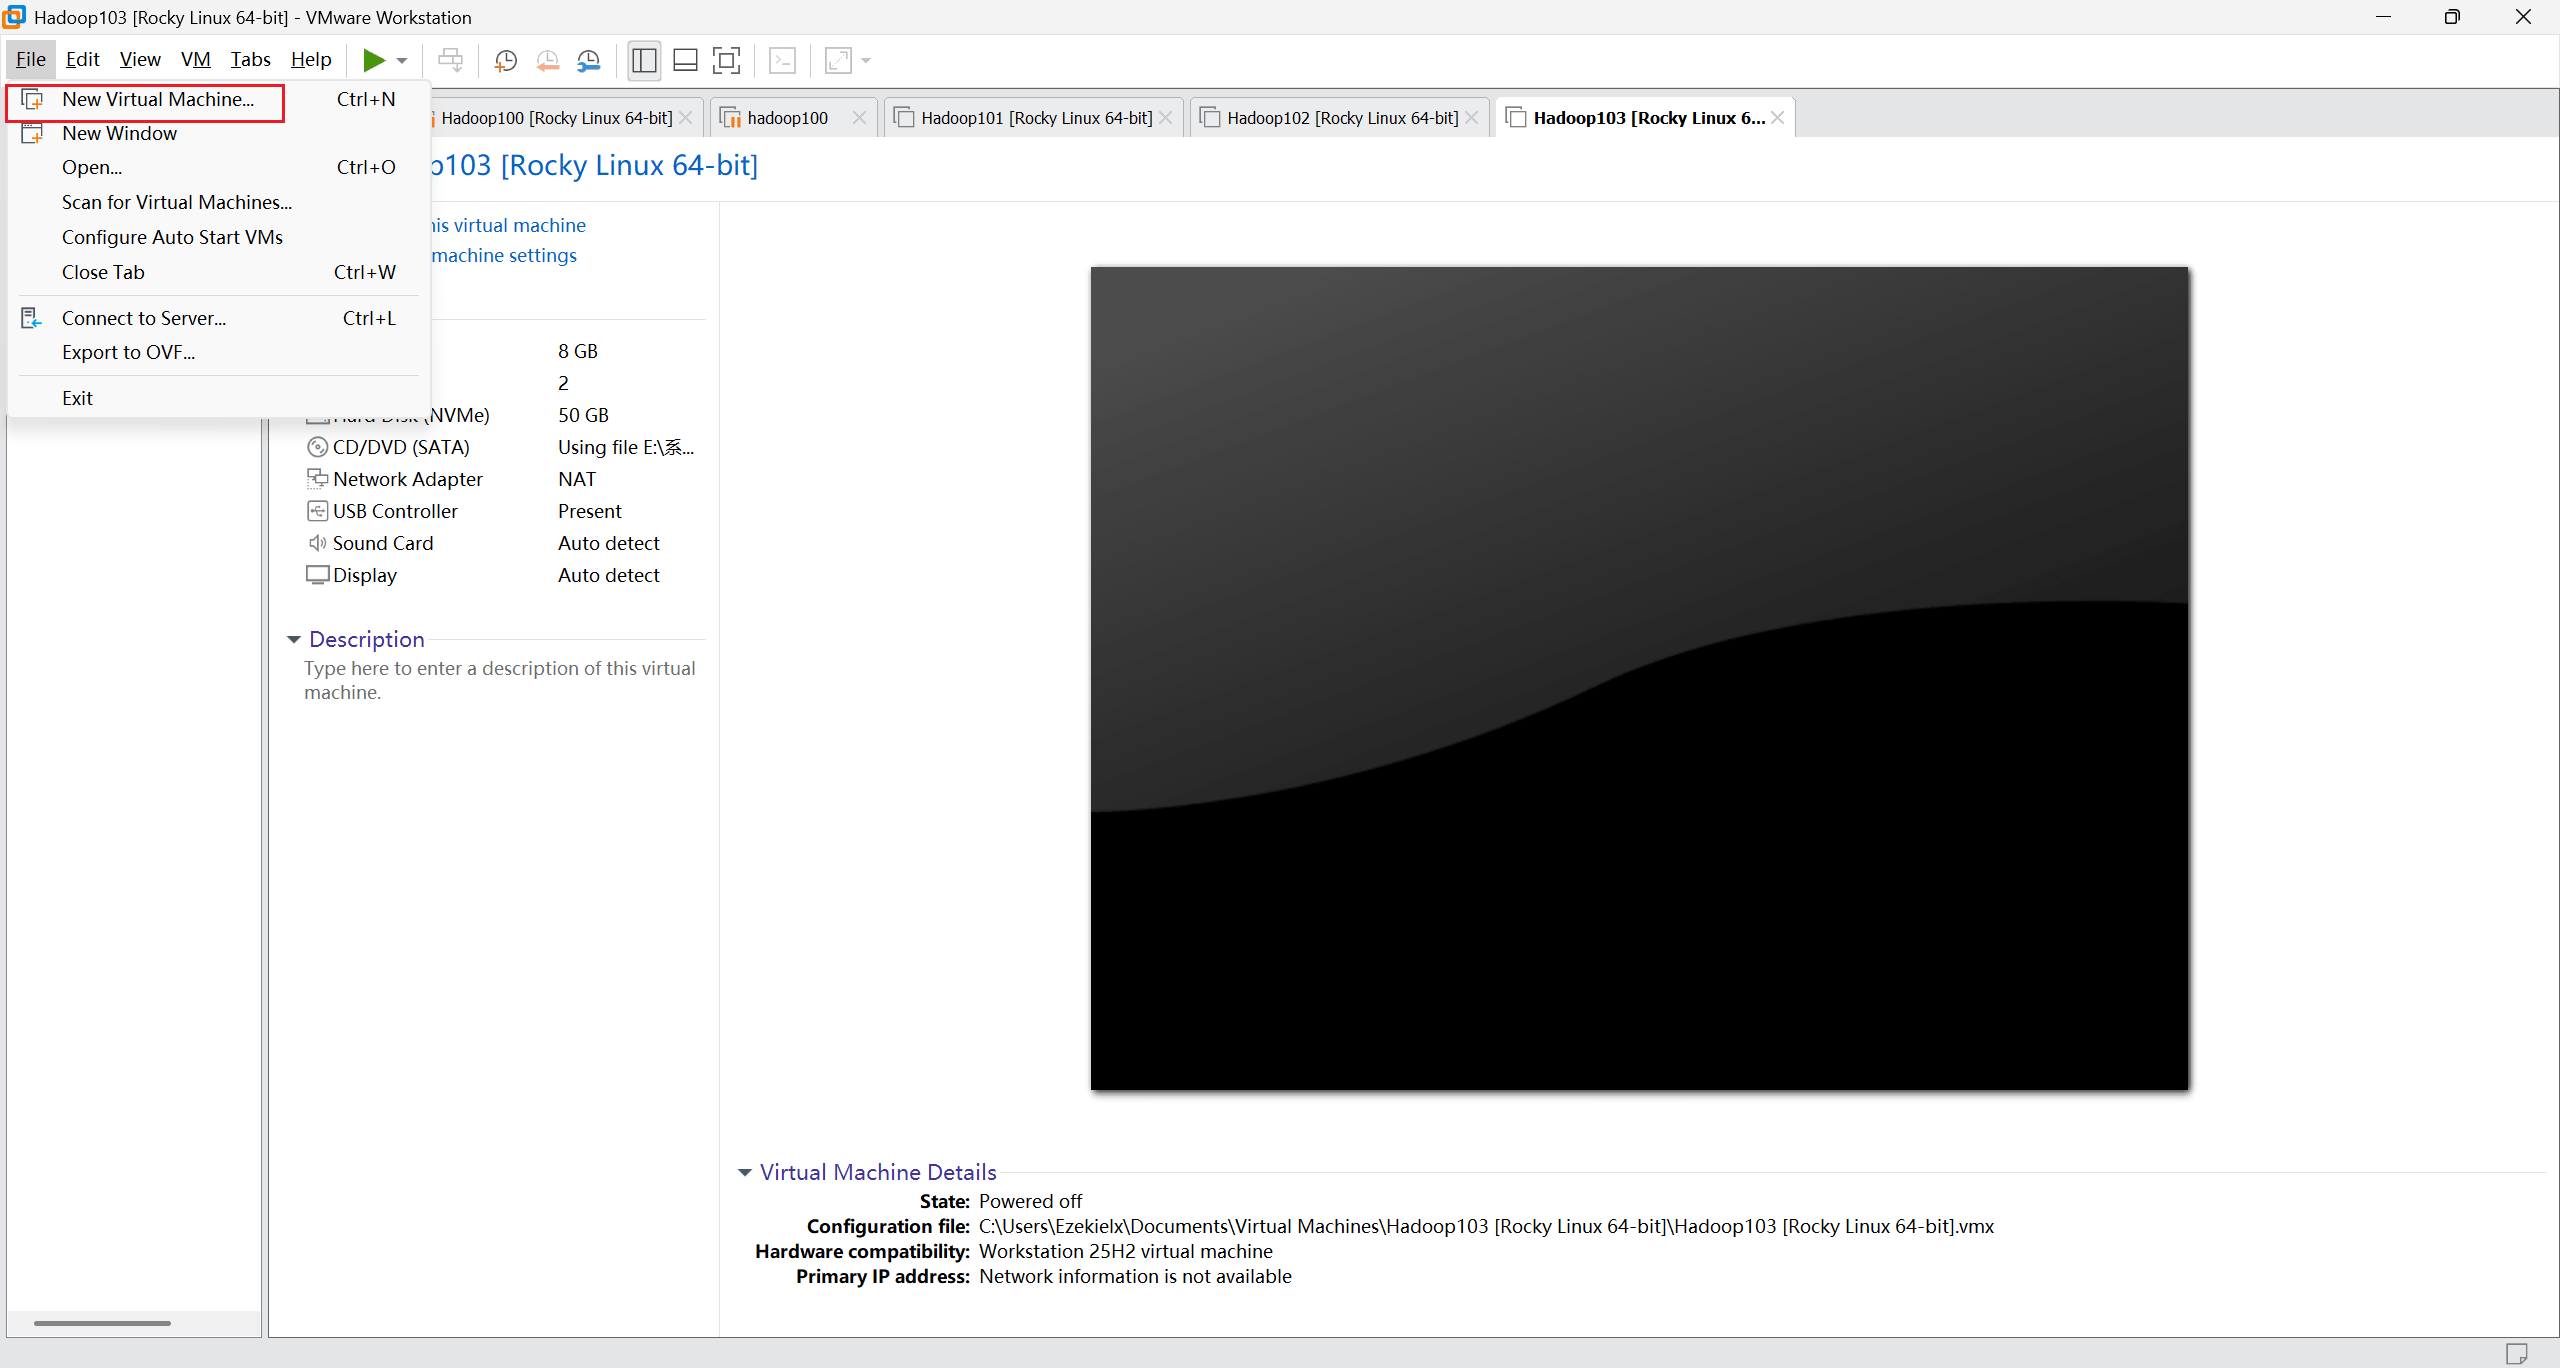Choose Connect to Server... menu entry
This screenshot has width=2560, height=1368.
[x=218, y=319]
